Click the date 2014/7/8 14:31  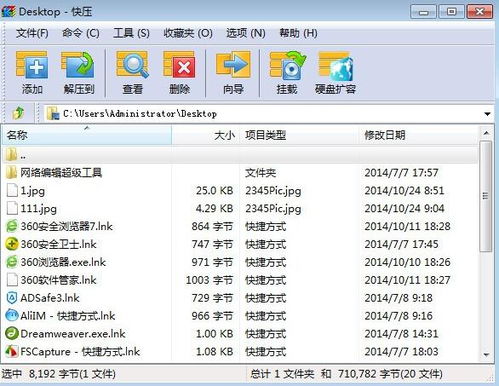coord(401,334)
